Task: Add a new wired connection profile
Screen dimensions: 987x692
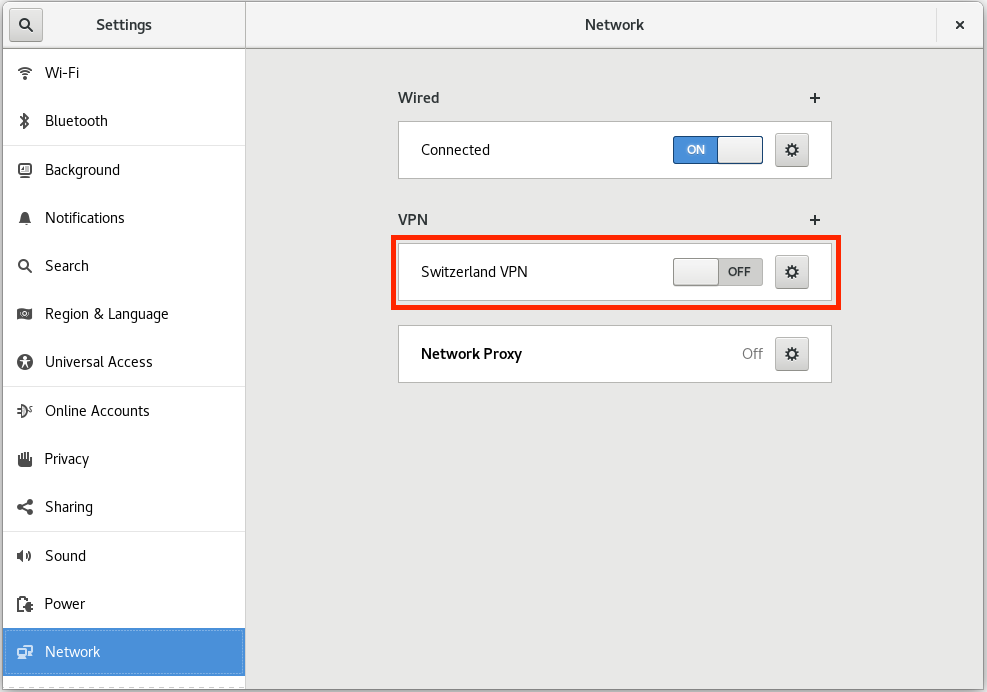Action: (815, 98)
